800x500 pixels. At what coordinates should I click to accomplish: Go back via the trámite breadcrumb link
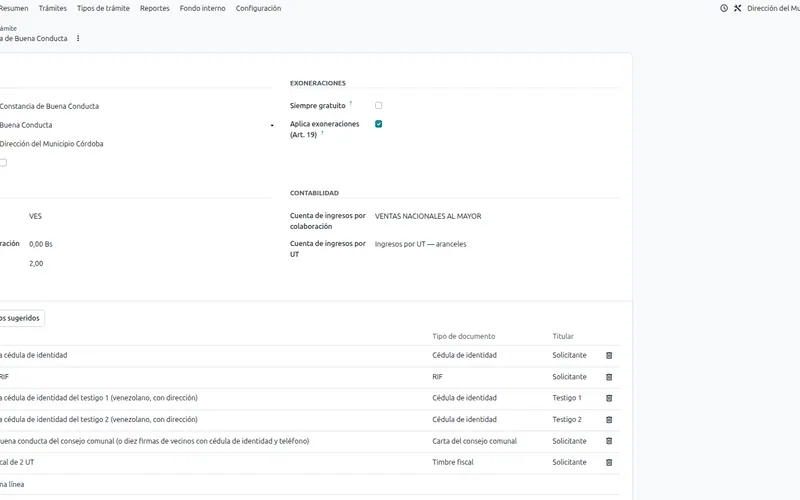pyautogui.click(x=8, y=28)
